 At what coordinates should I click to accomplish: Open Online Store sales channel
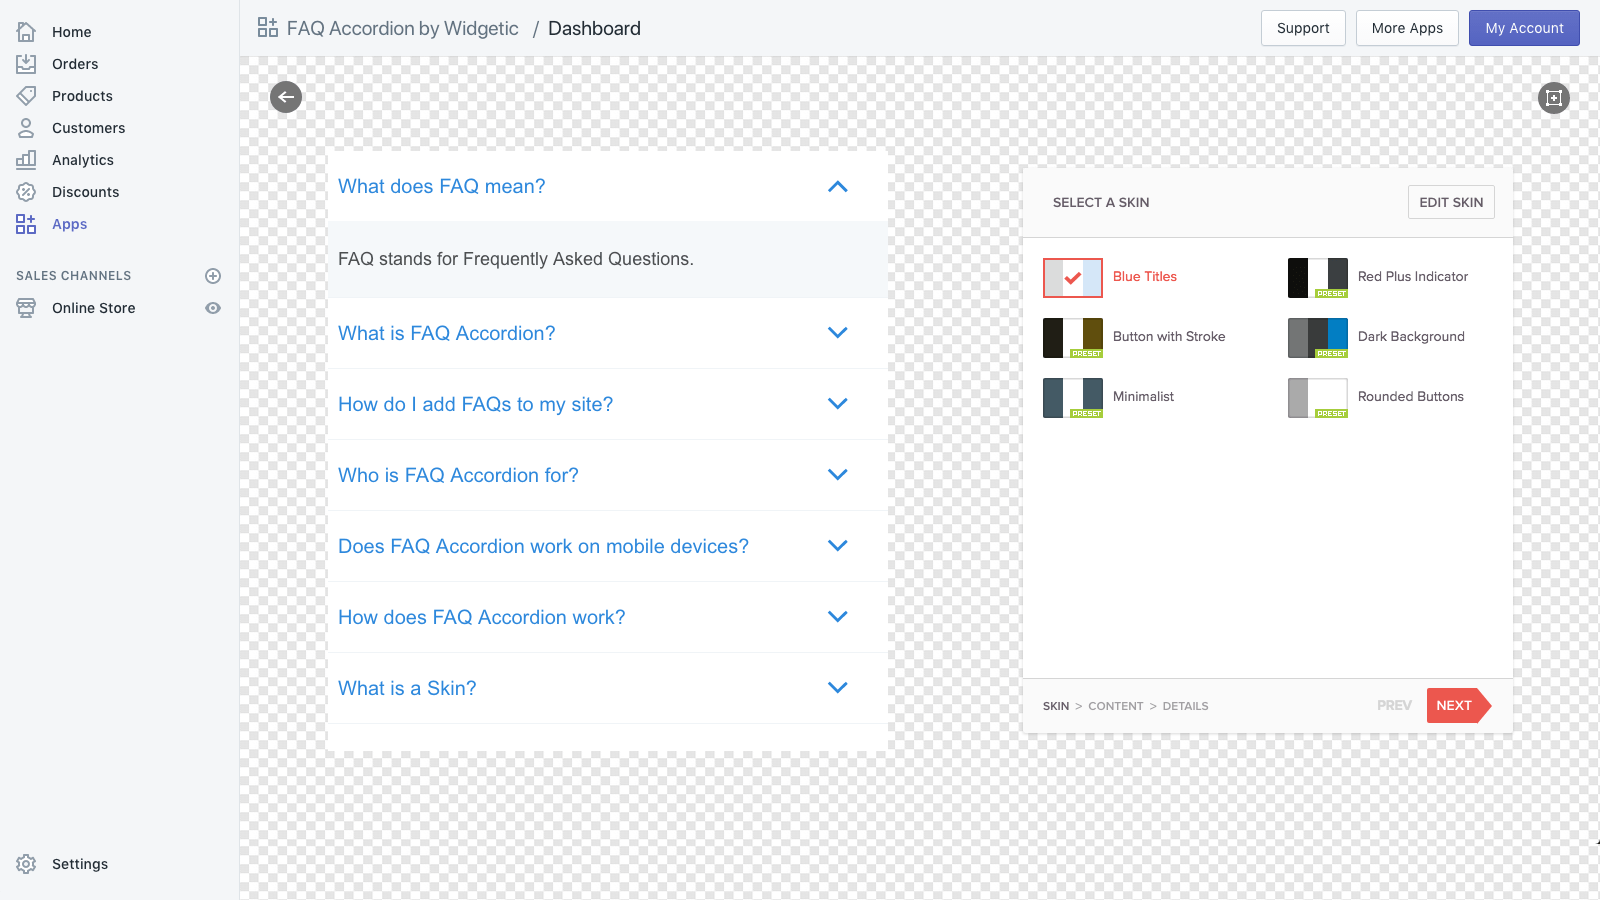[94, 308]
